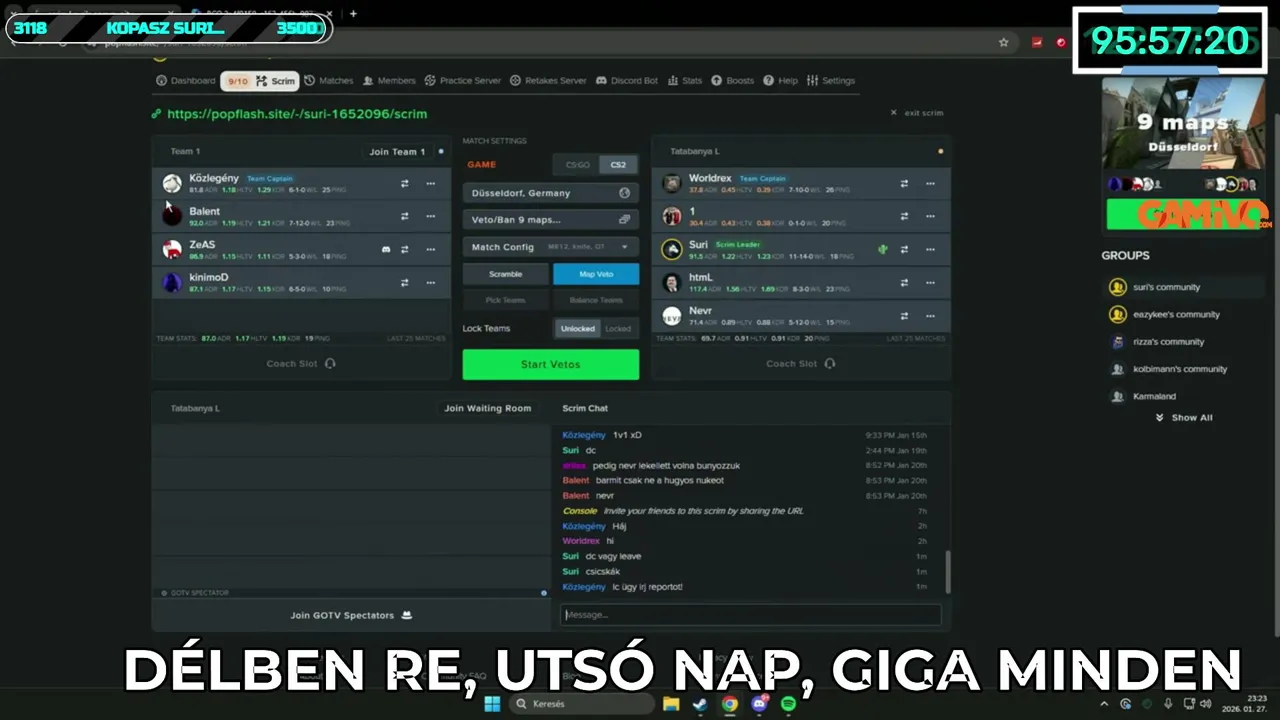Open the more options menu for Worldrex
Viewport: 1280px width, 720px height.
point(930,184)
